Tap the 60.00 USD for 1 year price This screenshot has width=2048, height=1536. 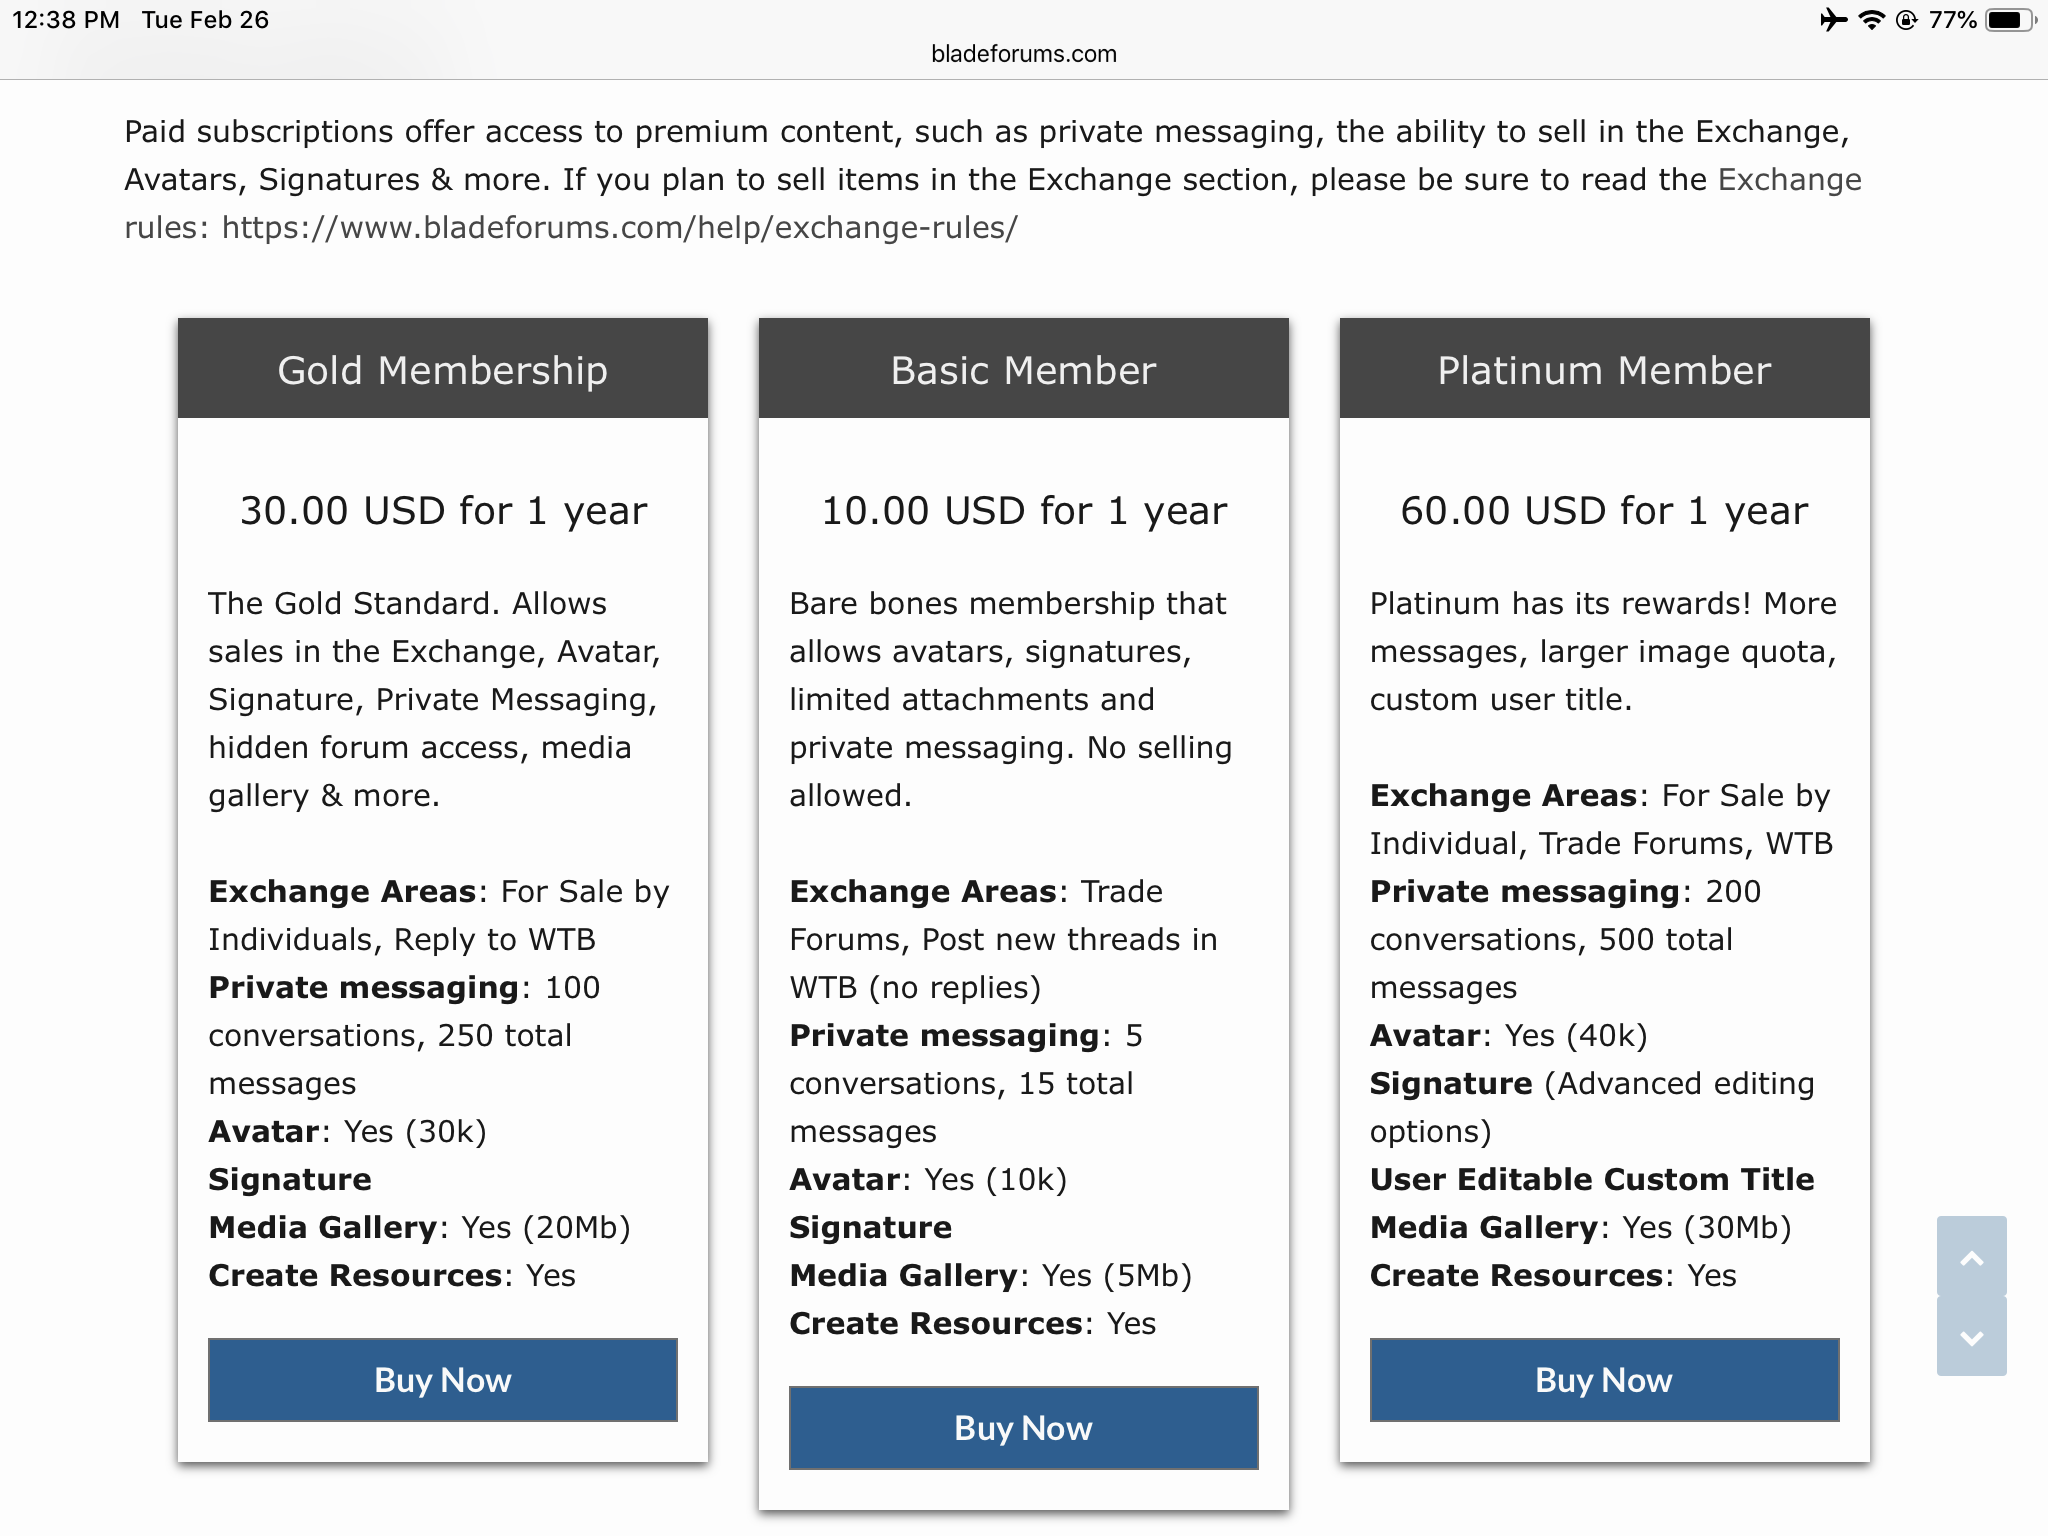[x=1604, y=511]
